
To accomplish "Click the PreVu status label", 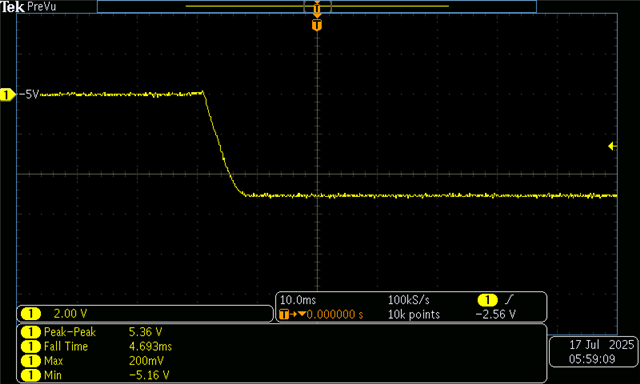I will tap(41, 7).
